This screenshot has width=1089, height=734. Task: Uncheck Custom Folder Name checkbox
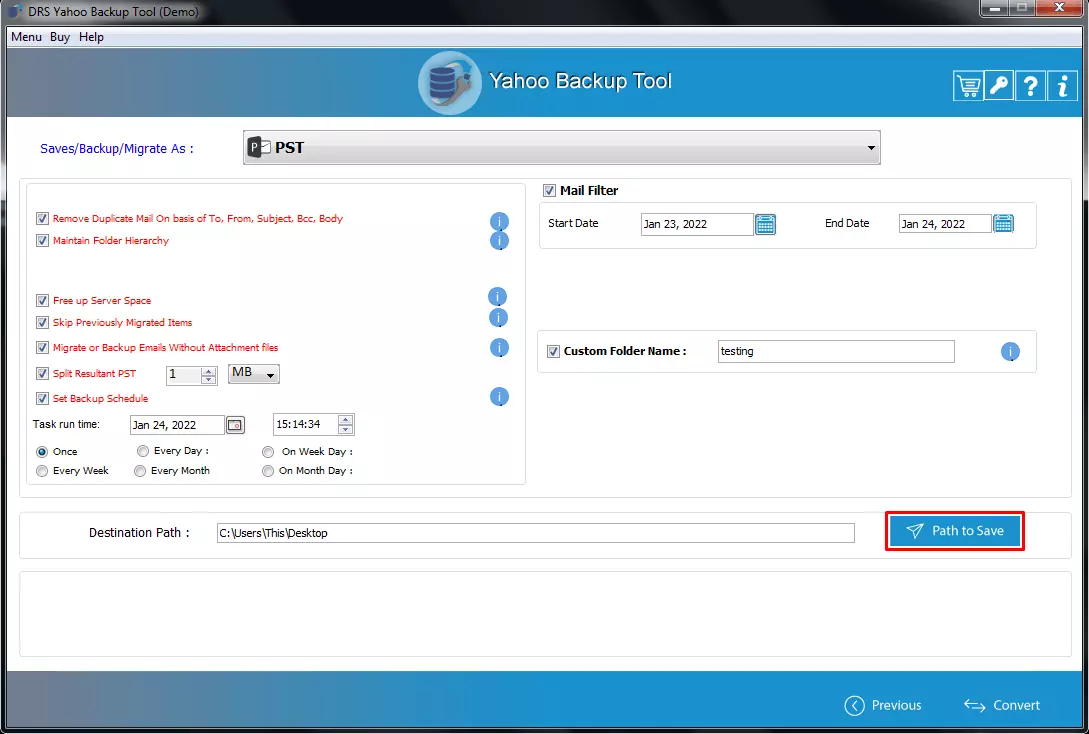(554, 351)
